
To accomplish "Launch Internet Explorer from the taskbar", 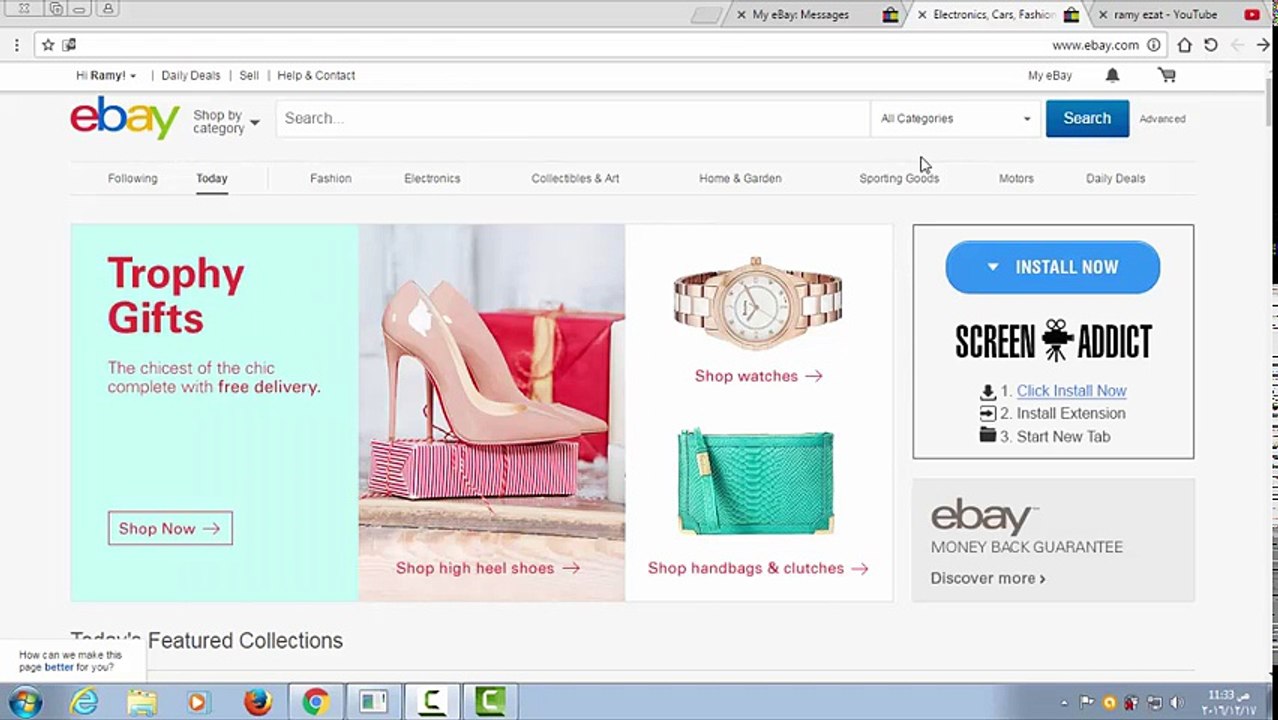I will [84, 702].
